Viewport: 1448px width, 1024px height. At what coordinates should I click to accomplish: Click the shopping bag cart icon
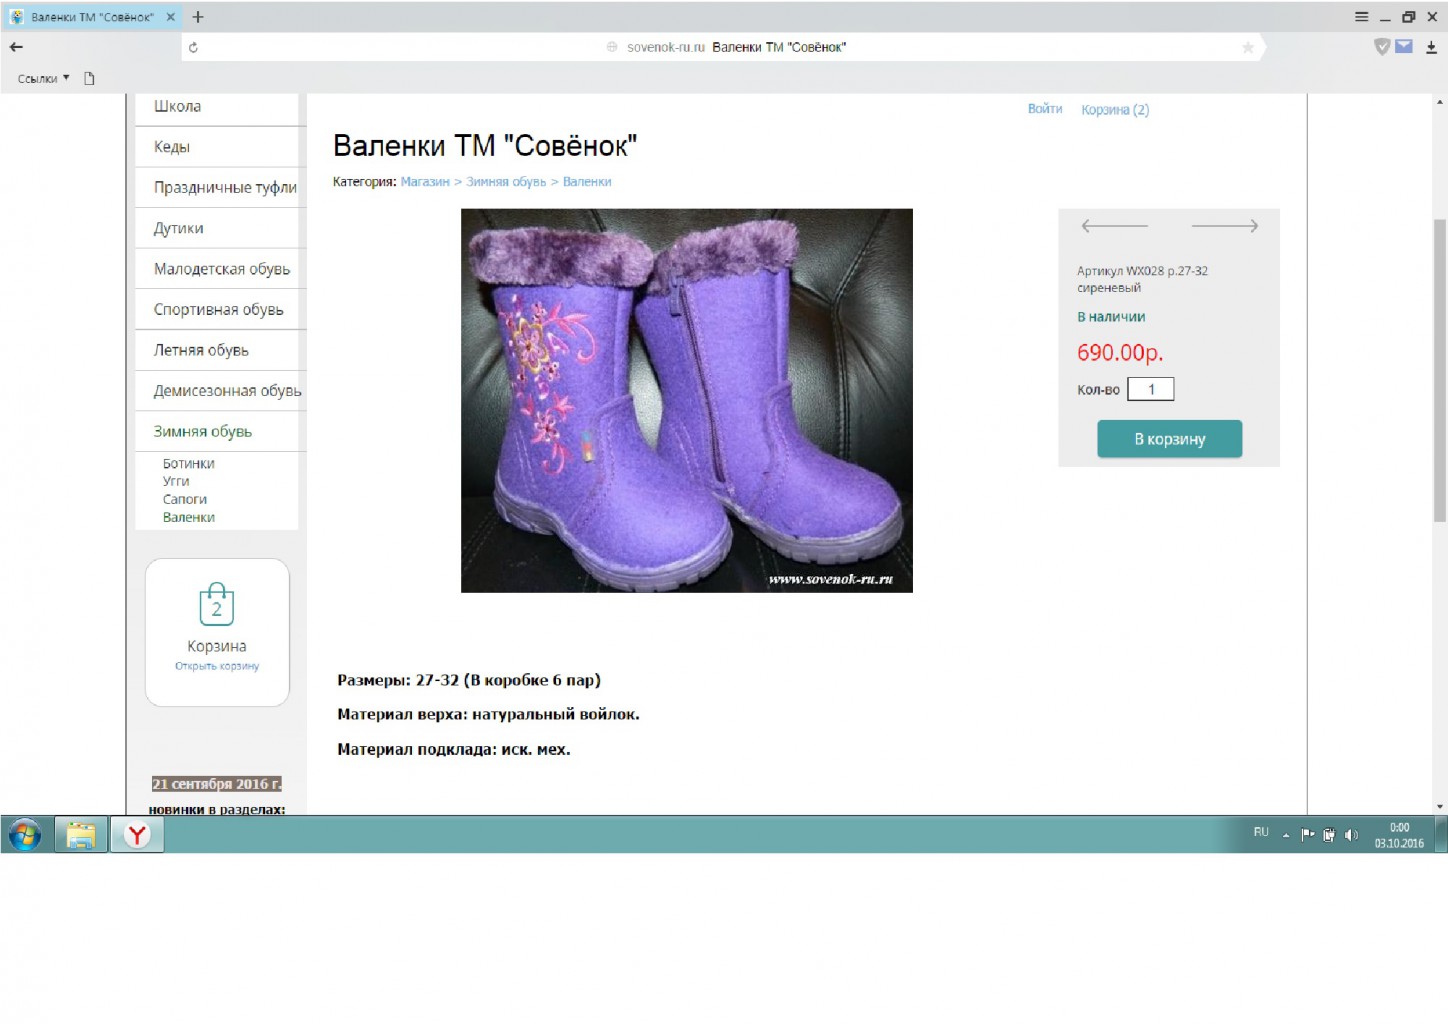(216, 604)
